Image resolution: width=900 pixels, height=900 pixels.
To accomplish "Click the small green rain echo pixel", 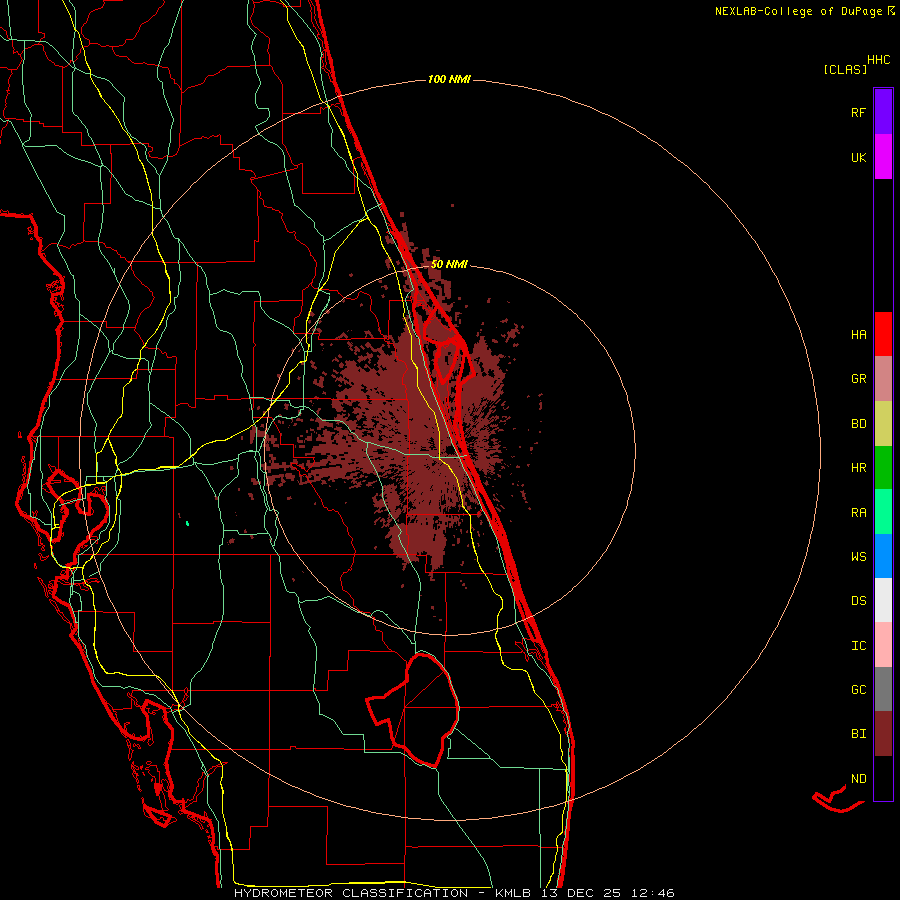I will (x=188, y=523).
